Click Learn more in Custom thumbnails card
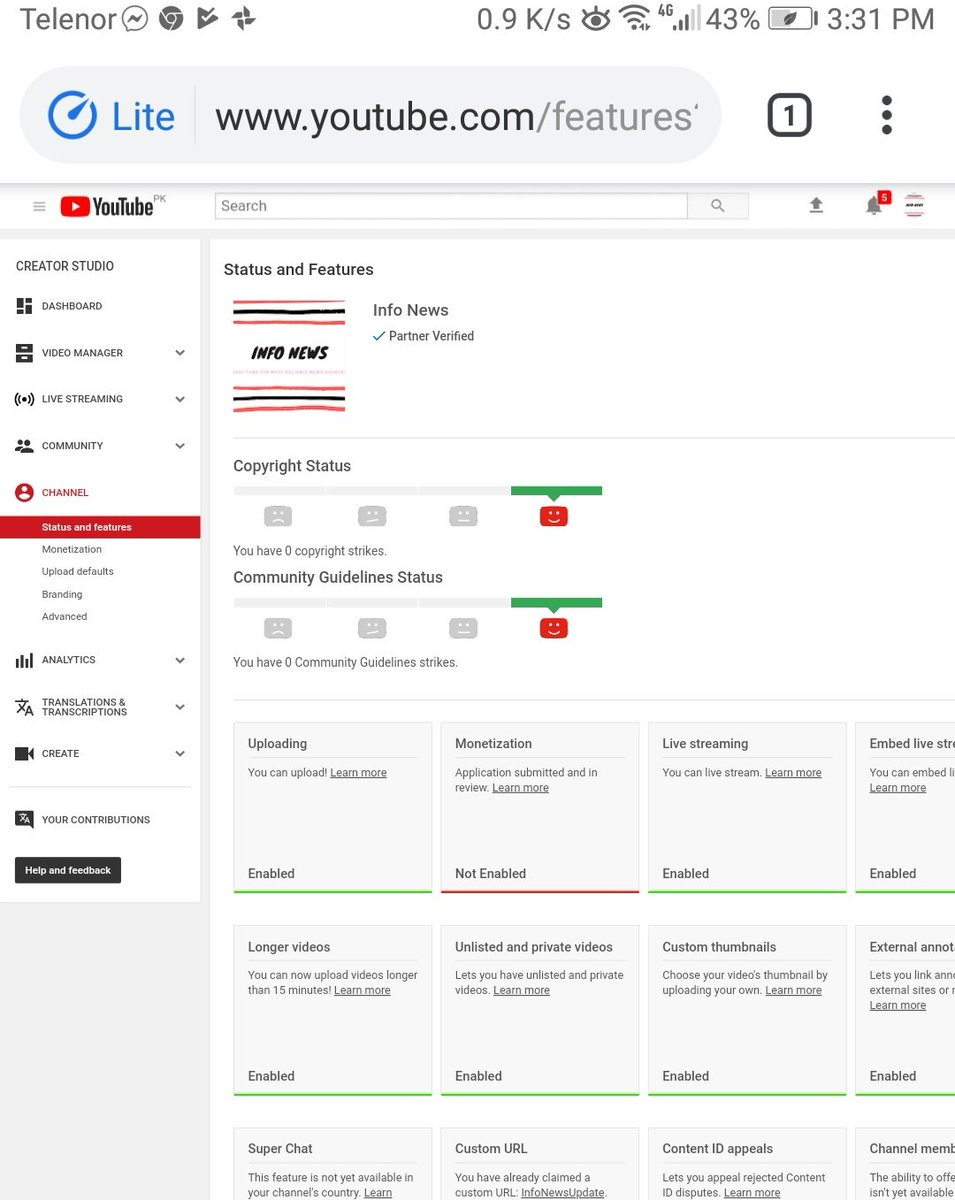Image resolution: width=955 pixels, height=1200 pixels. click(793, 990)
